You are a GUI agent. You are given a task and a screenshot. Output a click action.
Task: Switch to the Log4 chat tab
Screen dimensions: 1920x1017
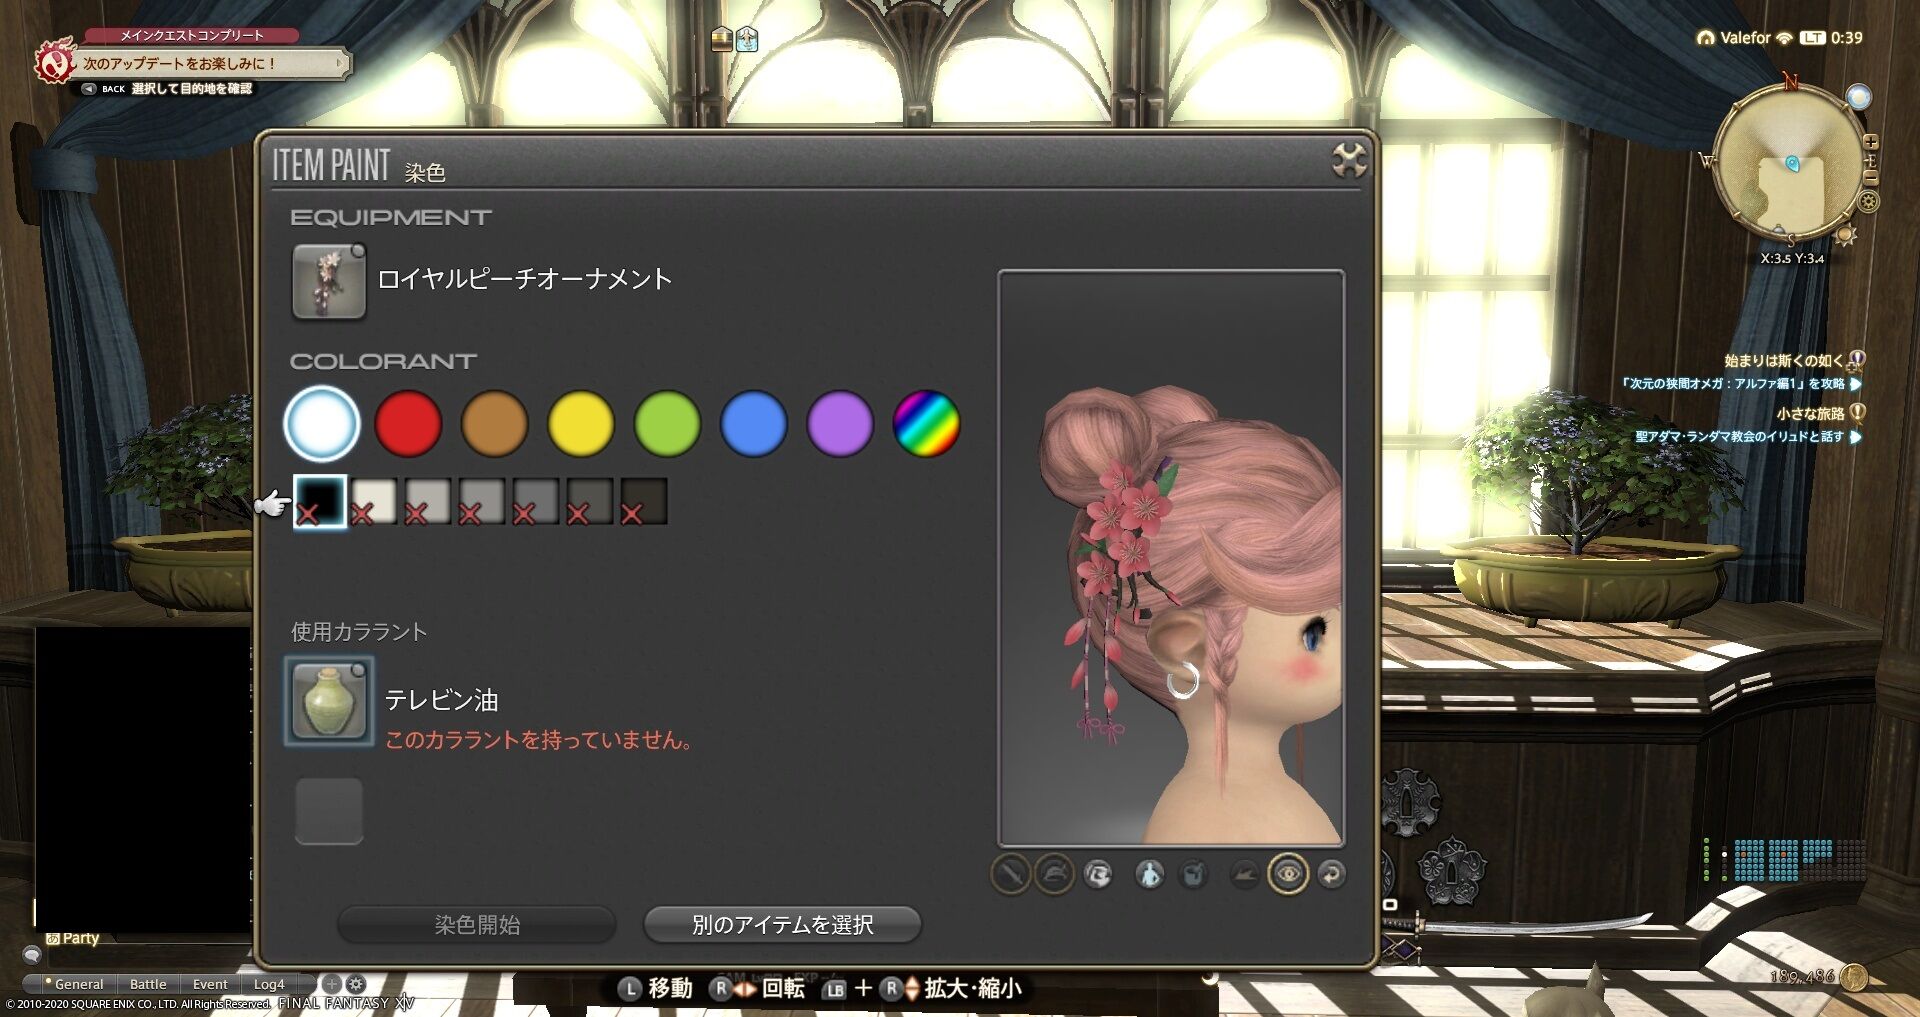269,984
